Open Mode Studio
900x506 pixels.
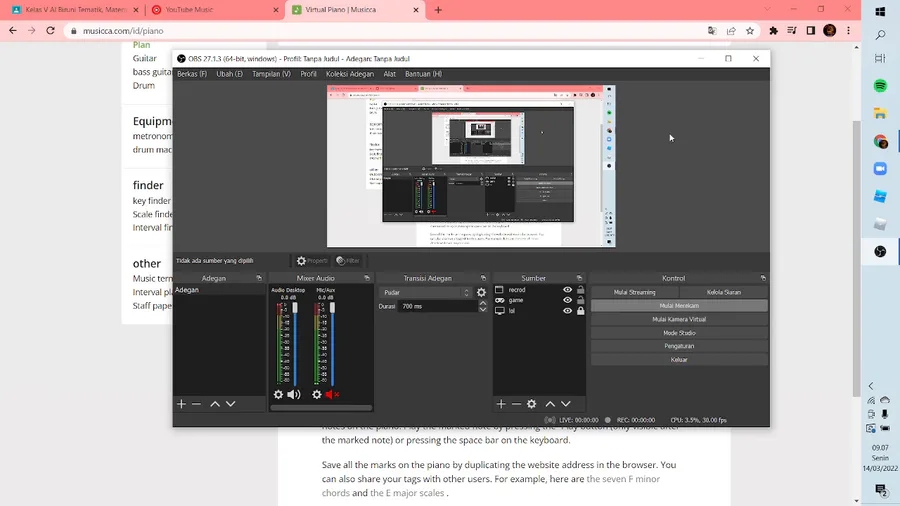point(679,333)
